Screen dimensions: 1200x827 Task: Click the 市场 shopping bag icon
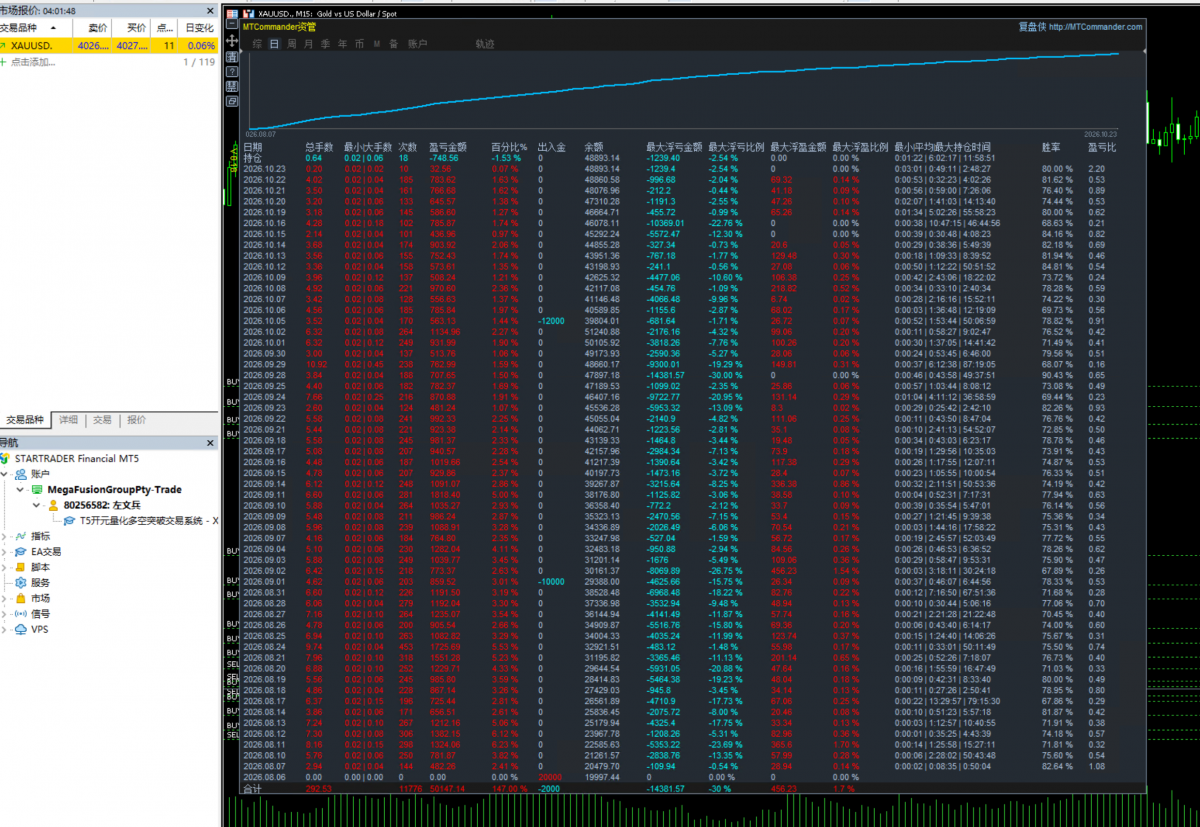pyautogui.click(x=21, y=598)
